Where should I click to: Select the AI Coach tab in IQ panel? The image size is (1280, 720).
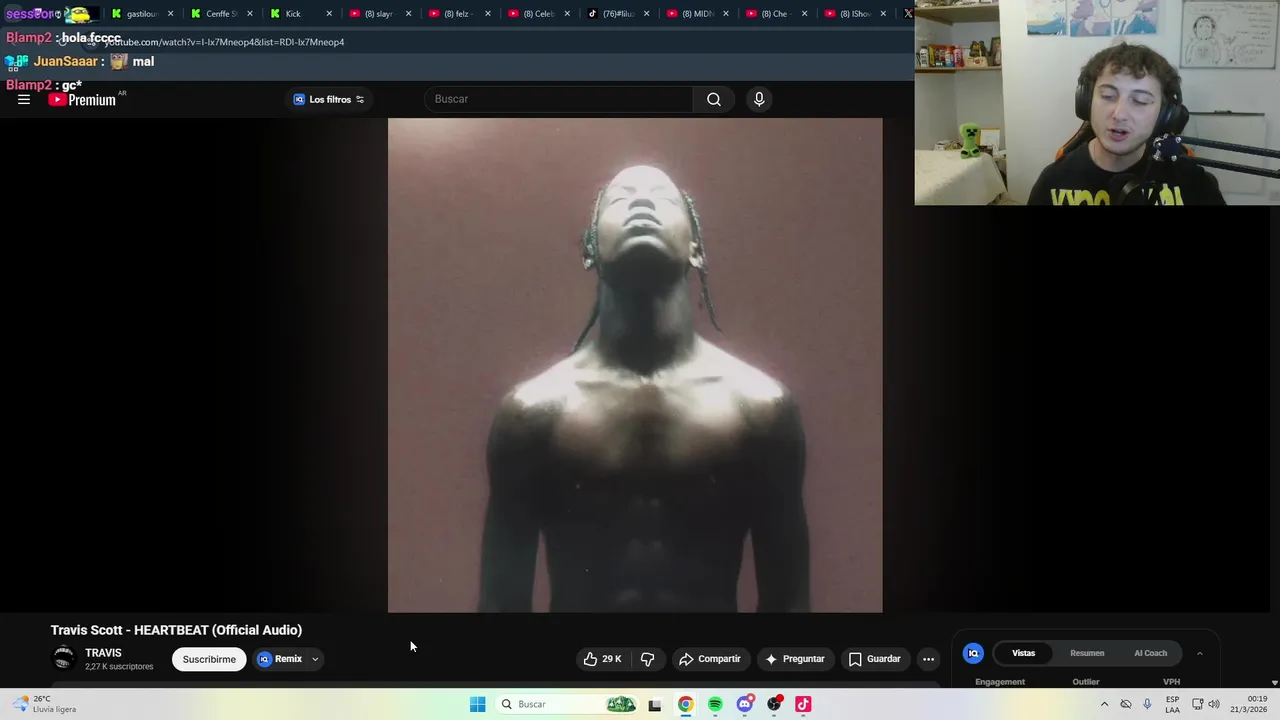[x=1150, y=653]
